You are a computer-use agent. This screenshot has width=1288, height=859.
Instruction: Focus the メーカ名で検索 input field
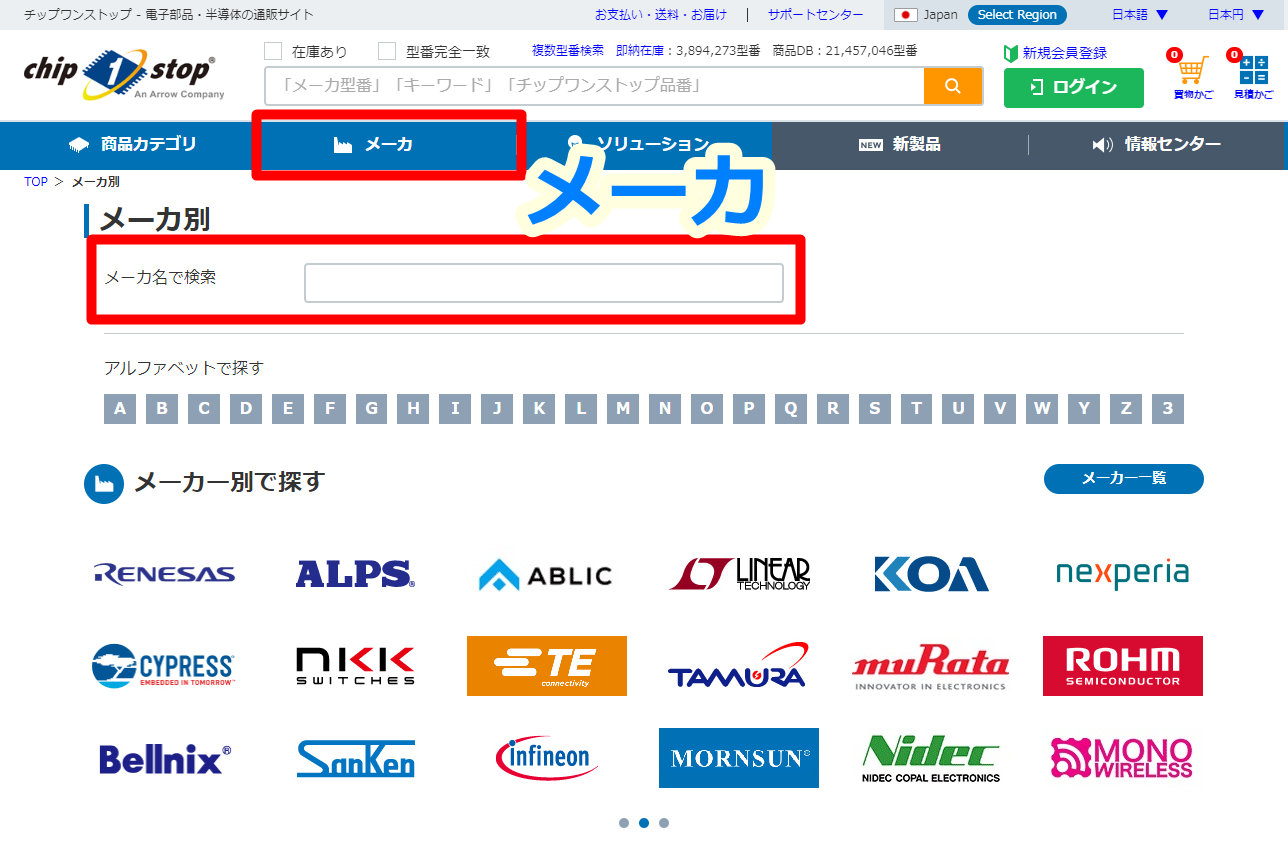[543, 283]
